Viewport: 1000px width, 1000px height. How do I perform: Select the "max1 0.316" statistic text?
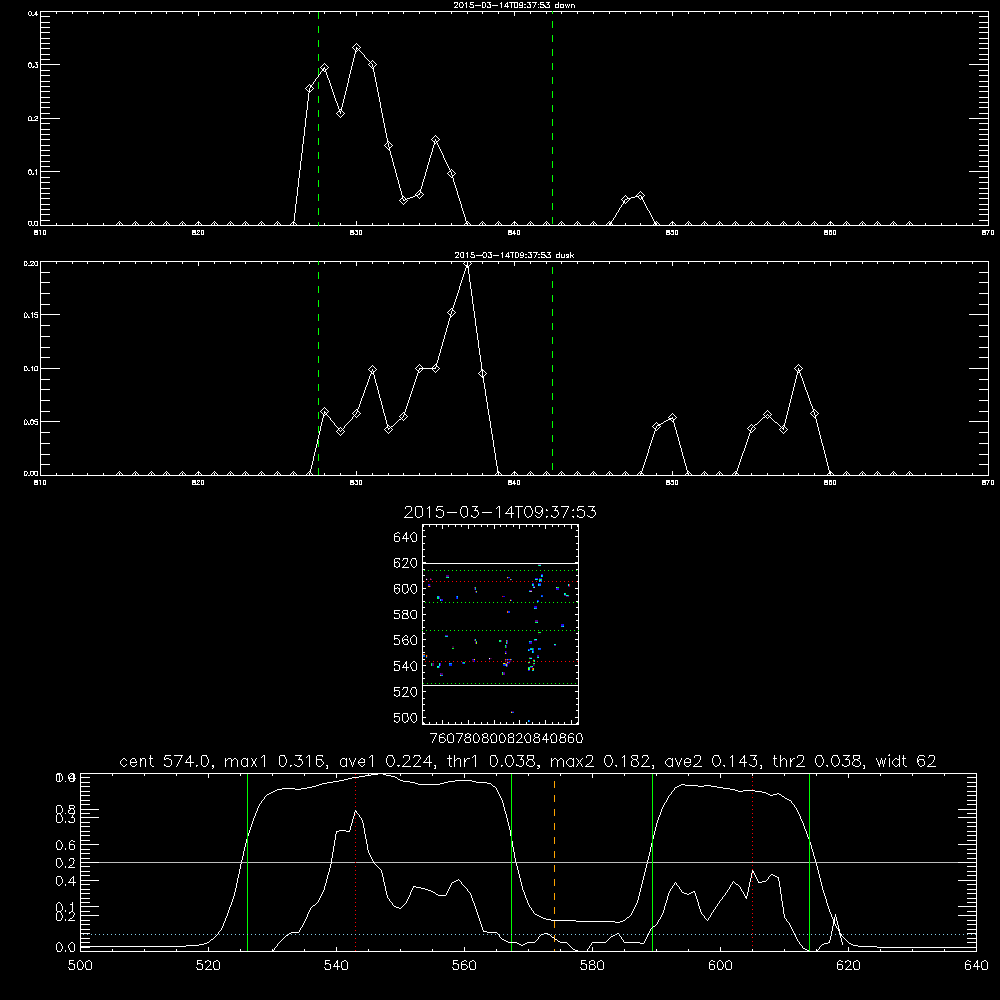276,761
